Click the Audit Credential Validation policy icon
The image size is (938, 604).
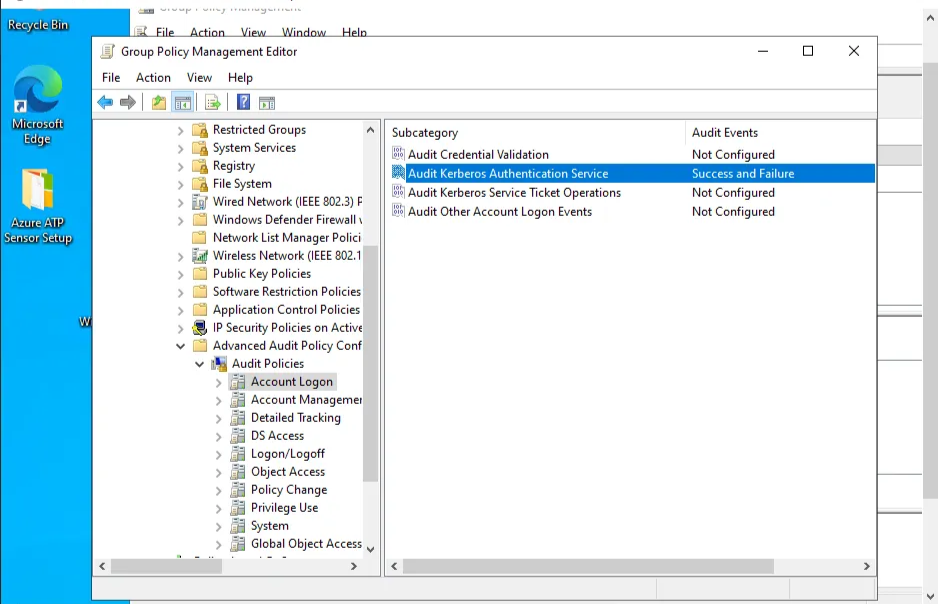coord(398,154)
